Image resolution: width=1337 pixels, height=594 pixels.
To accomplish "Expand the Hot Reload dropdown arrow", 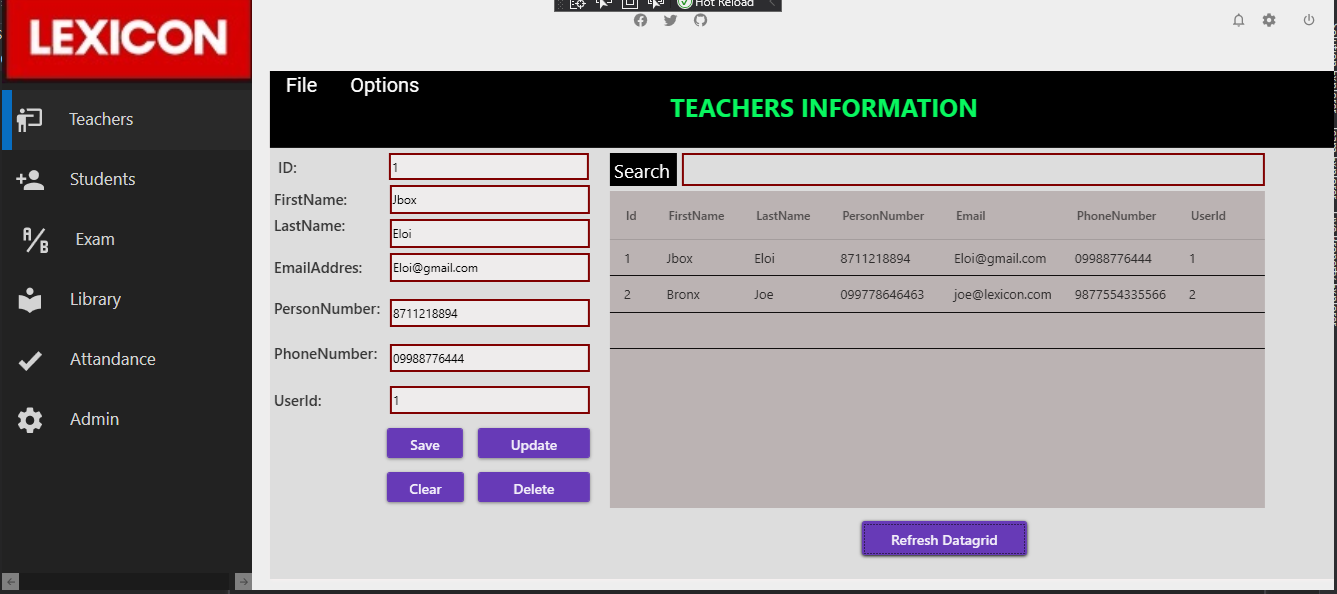I will (x=772, y=5).
